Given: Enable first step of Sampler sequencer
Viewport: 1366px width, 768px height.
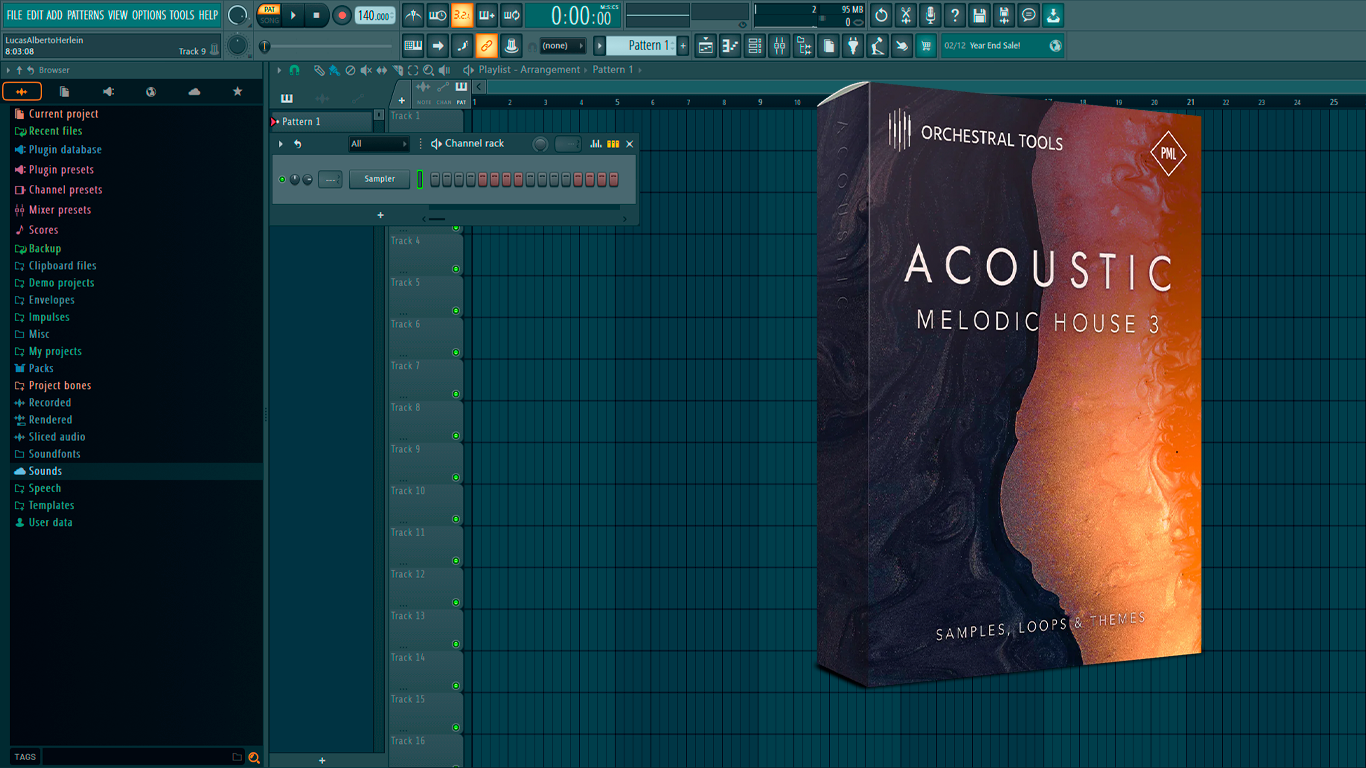Looking at the screenshot, I should point(435,179).
